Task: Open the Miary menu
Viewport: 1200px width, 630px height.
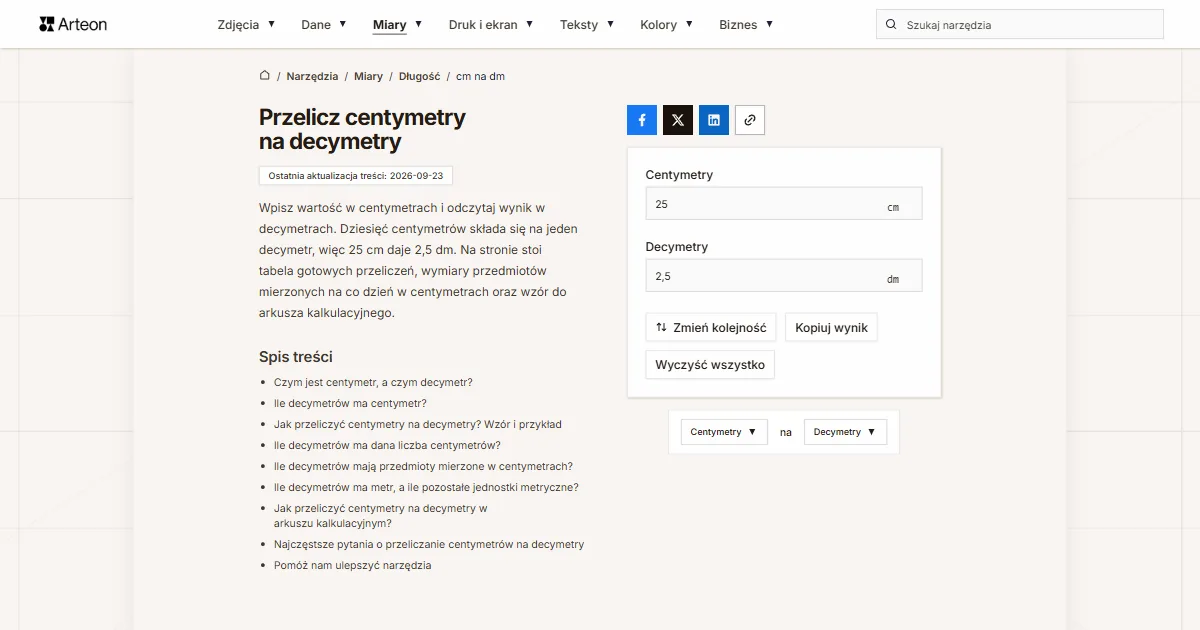Action: coord(397,24)
